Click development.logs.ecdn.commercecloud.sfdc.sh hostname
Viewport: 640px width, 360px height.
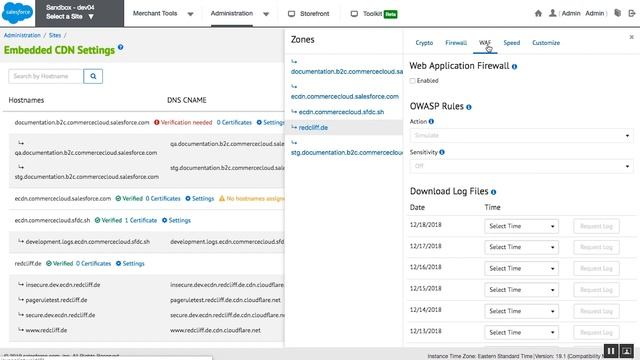click(x=87, y=242)
